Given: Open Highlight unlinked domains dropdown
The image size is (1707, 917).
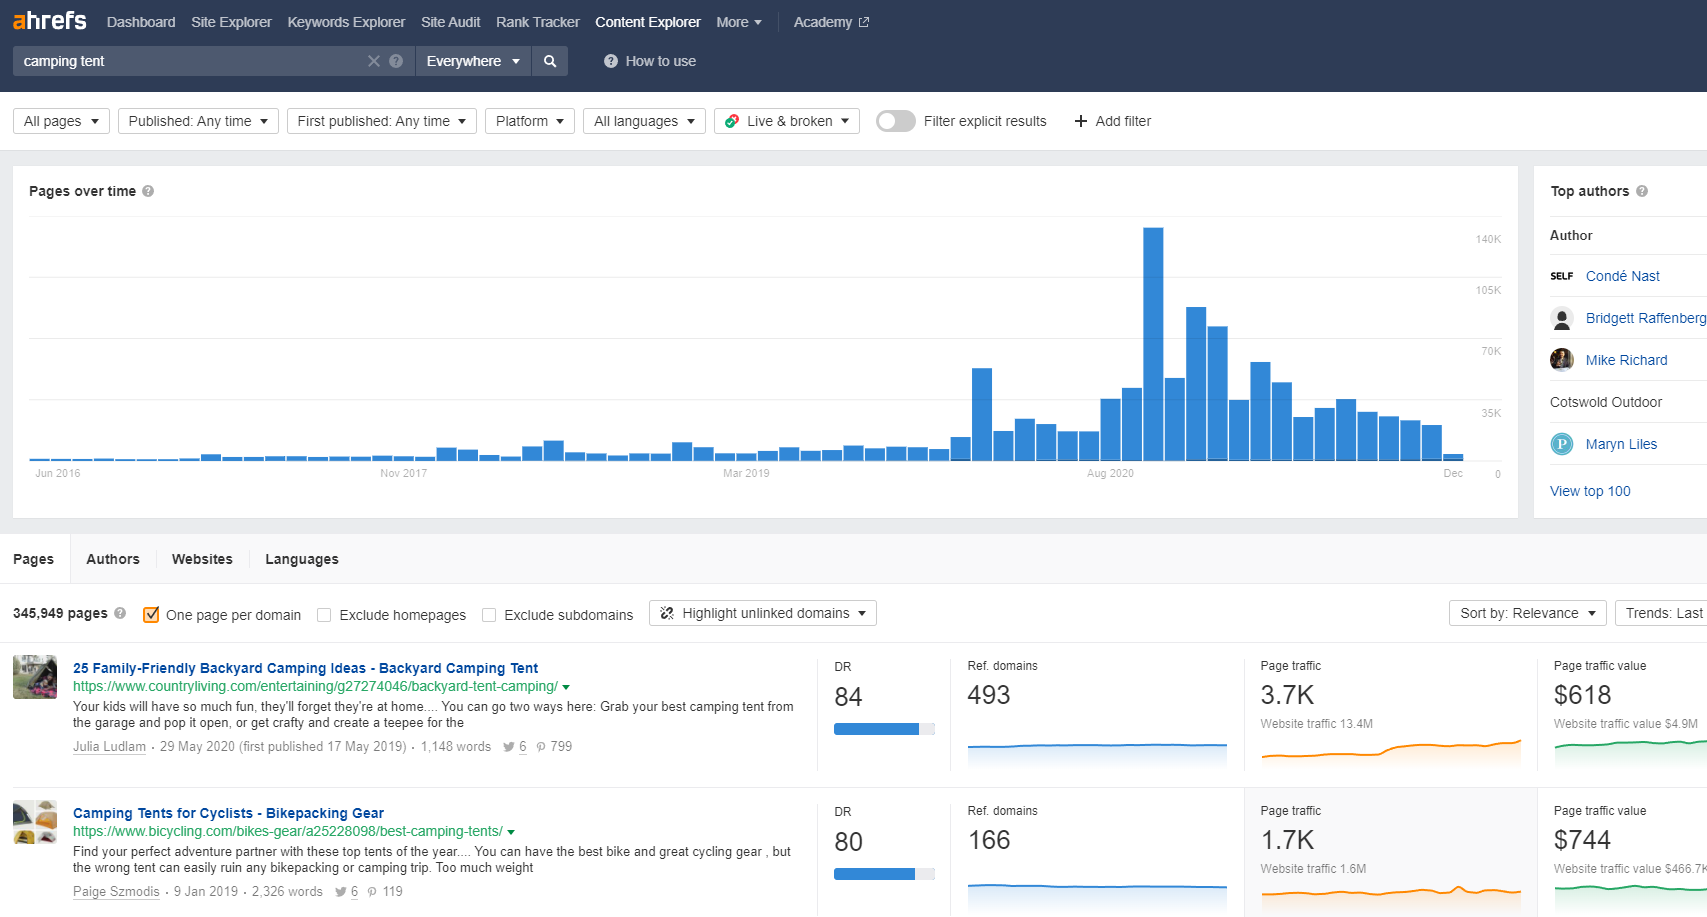Looking at the screenshot, I should pyautogui.click(x=763, y=613).
